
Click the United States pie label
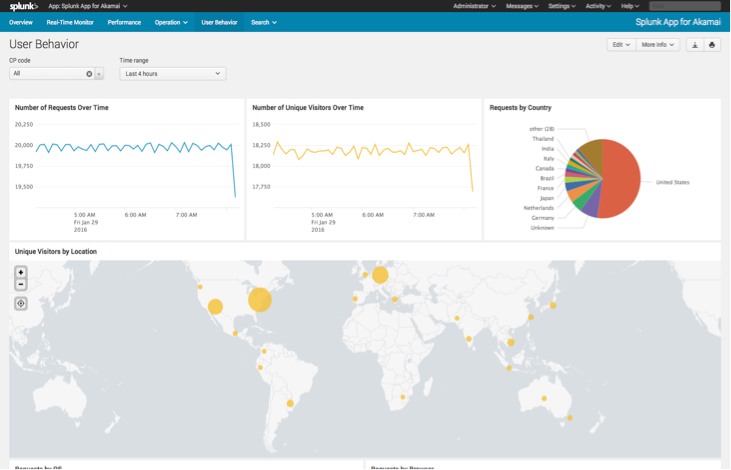(672, 182)
